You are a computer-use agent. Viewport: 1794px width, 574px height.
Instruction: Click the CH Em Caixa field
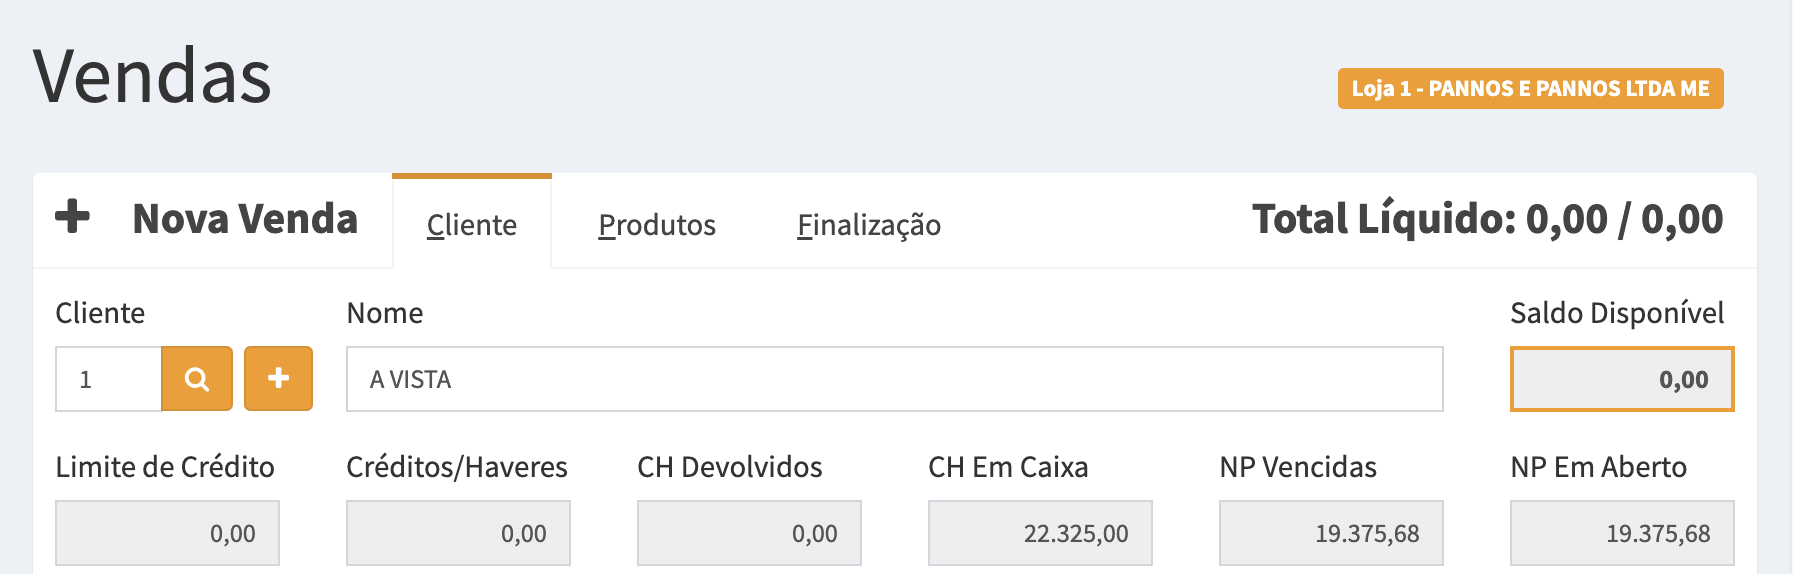[1040, 533]
